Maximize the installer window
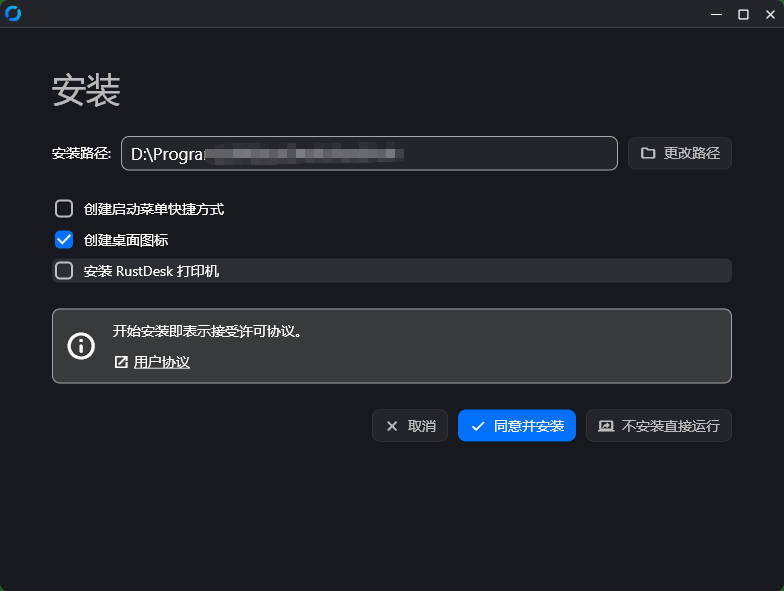The width and height of the screenshot is (784, 591). point(743,14)
